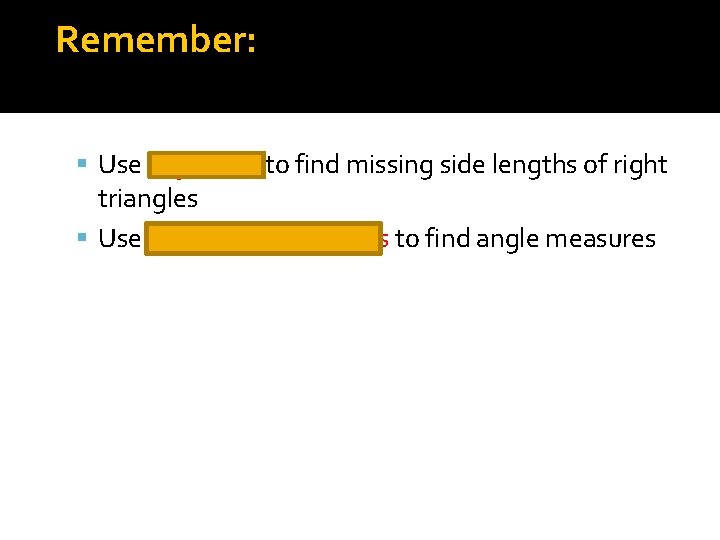Click the word "find" before "missing"
The width and height of the screenshot is (720, 540).
[317, 164]
